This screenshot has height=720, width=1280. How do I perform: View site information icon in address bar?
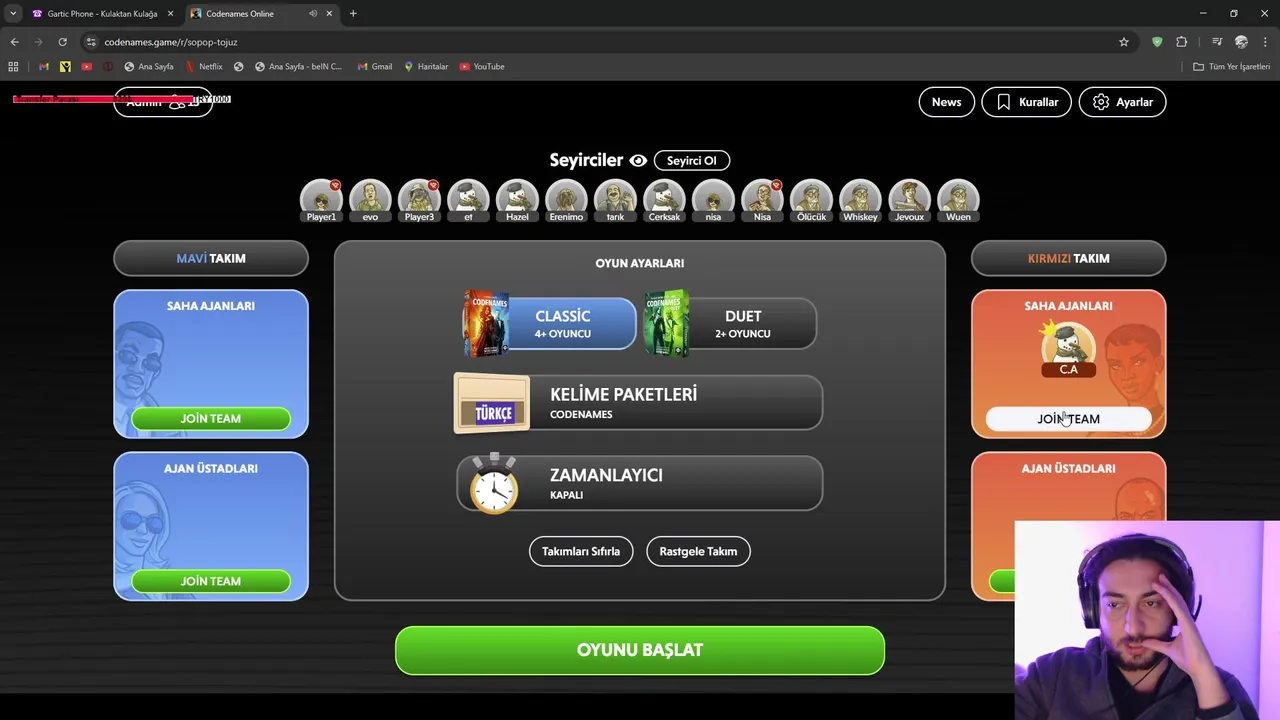91,42
